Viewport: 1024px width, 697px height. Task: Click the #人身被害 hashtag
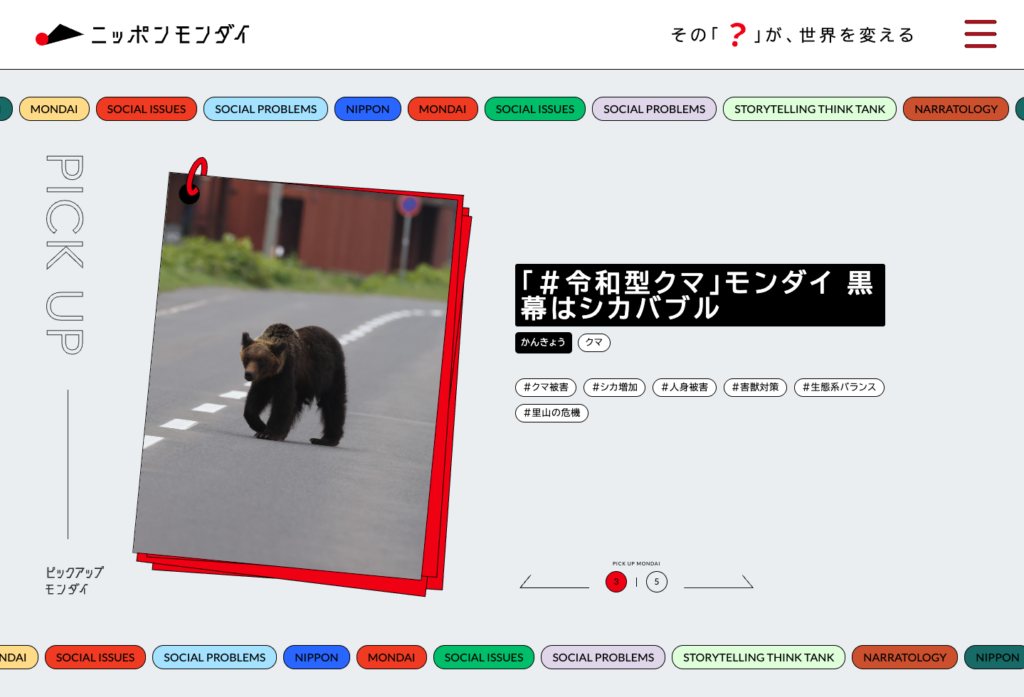coord(684,387)
